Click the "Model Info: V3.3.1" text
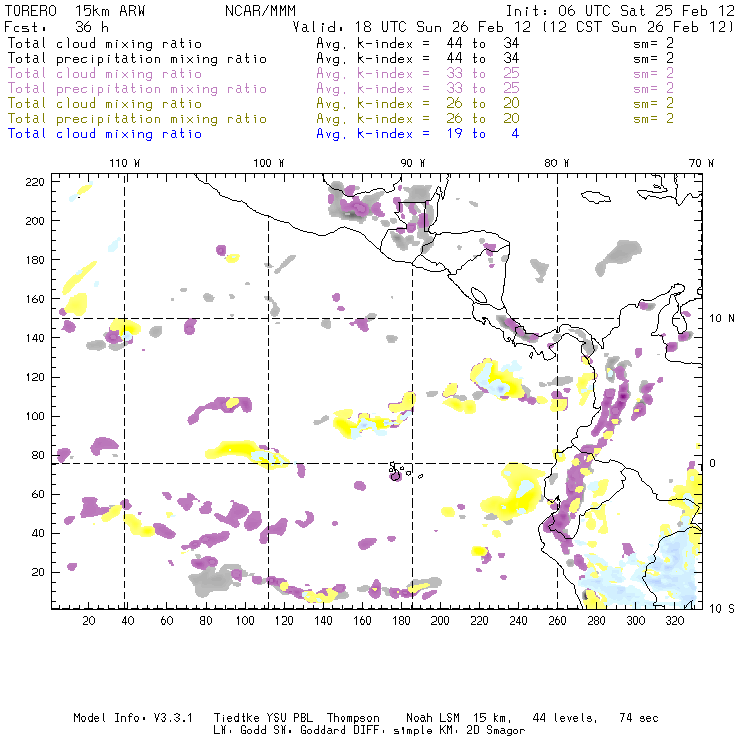The width and height of the screenshot is (740, 740). coord(133,718)
